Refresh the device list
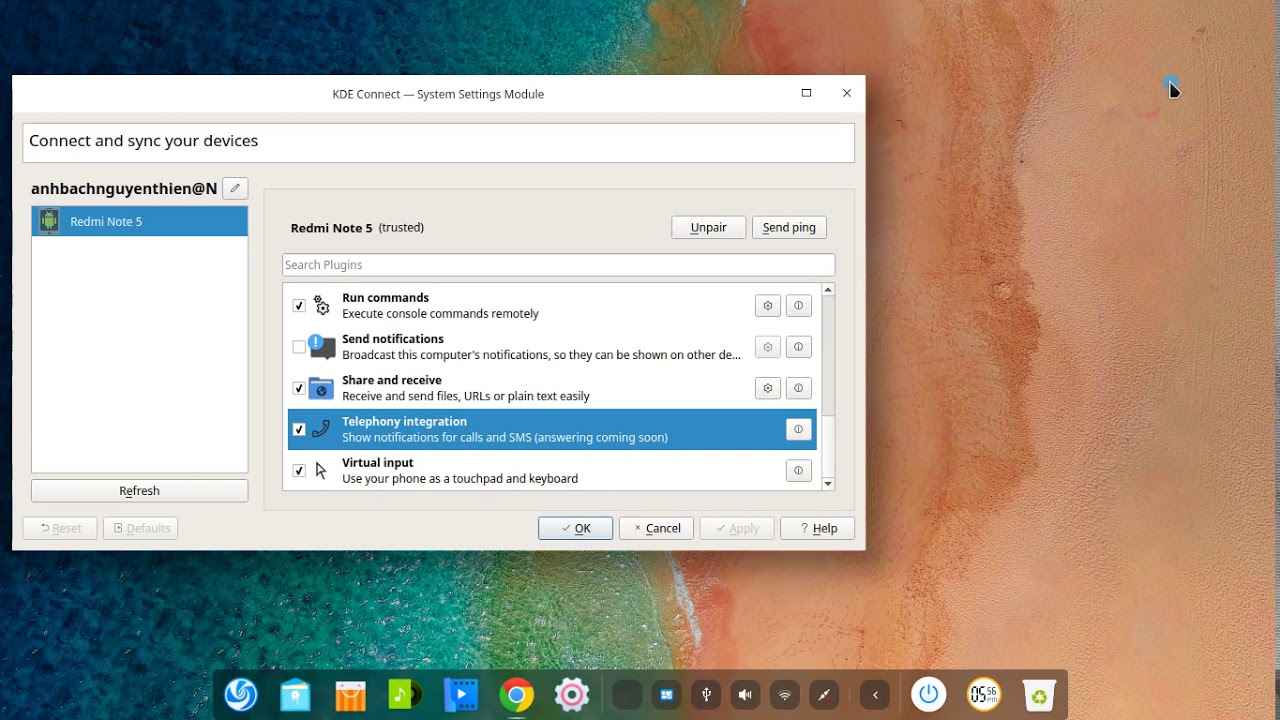The image size is (1280, 720). [140, 491]
